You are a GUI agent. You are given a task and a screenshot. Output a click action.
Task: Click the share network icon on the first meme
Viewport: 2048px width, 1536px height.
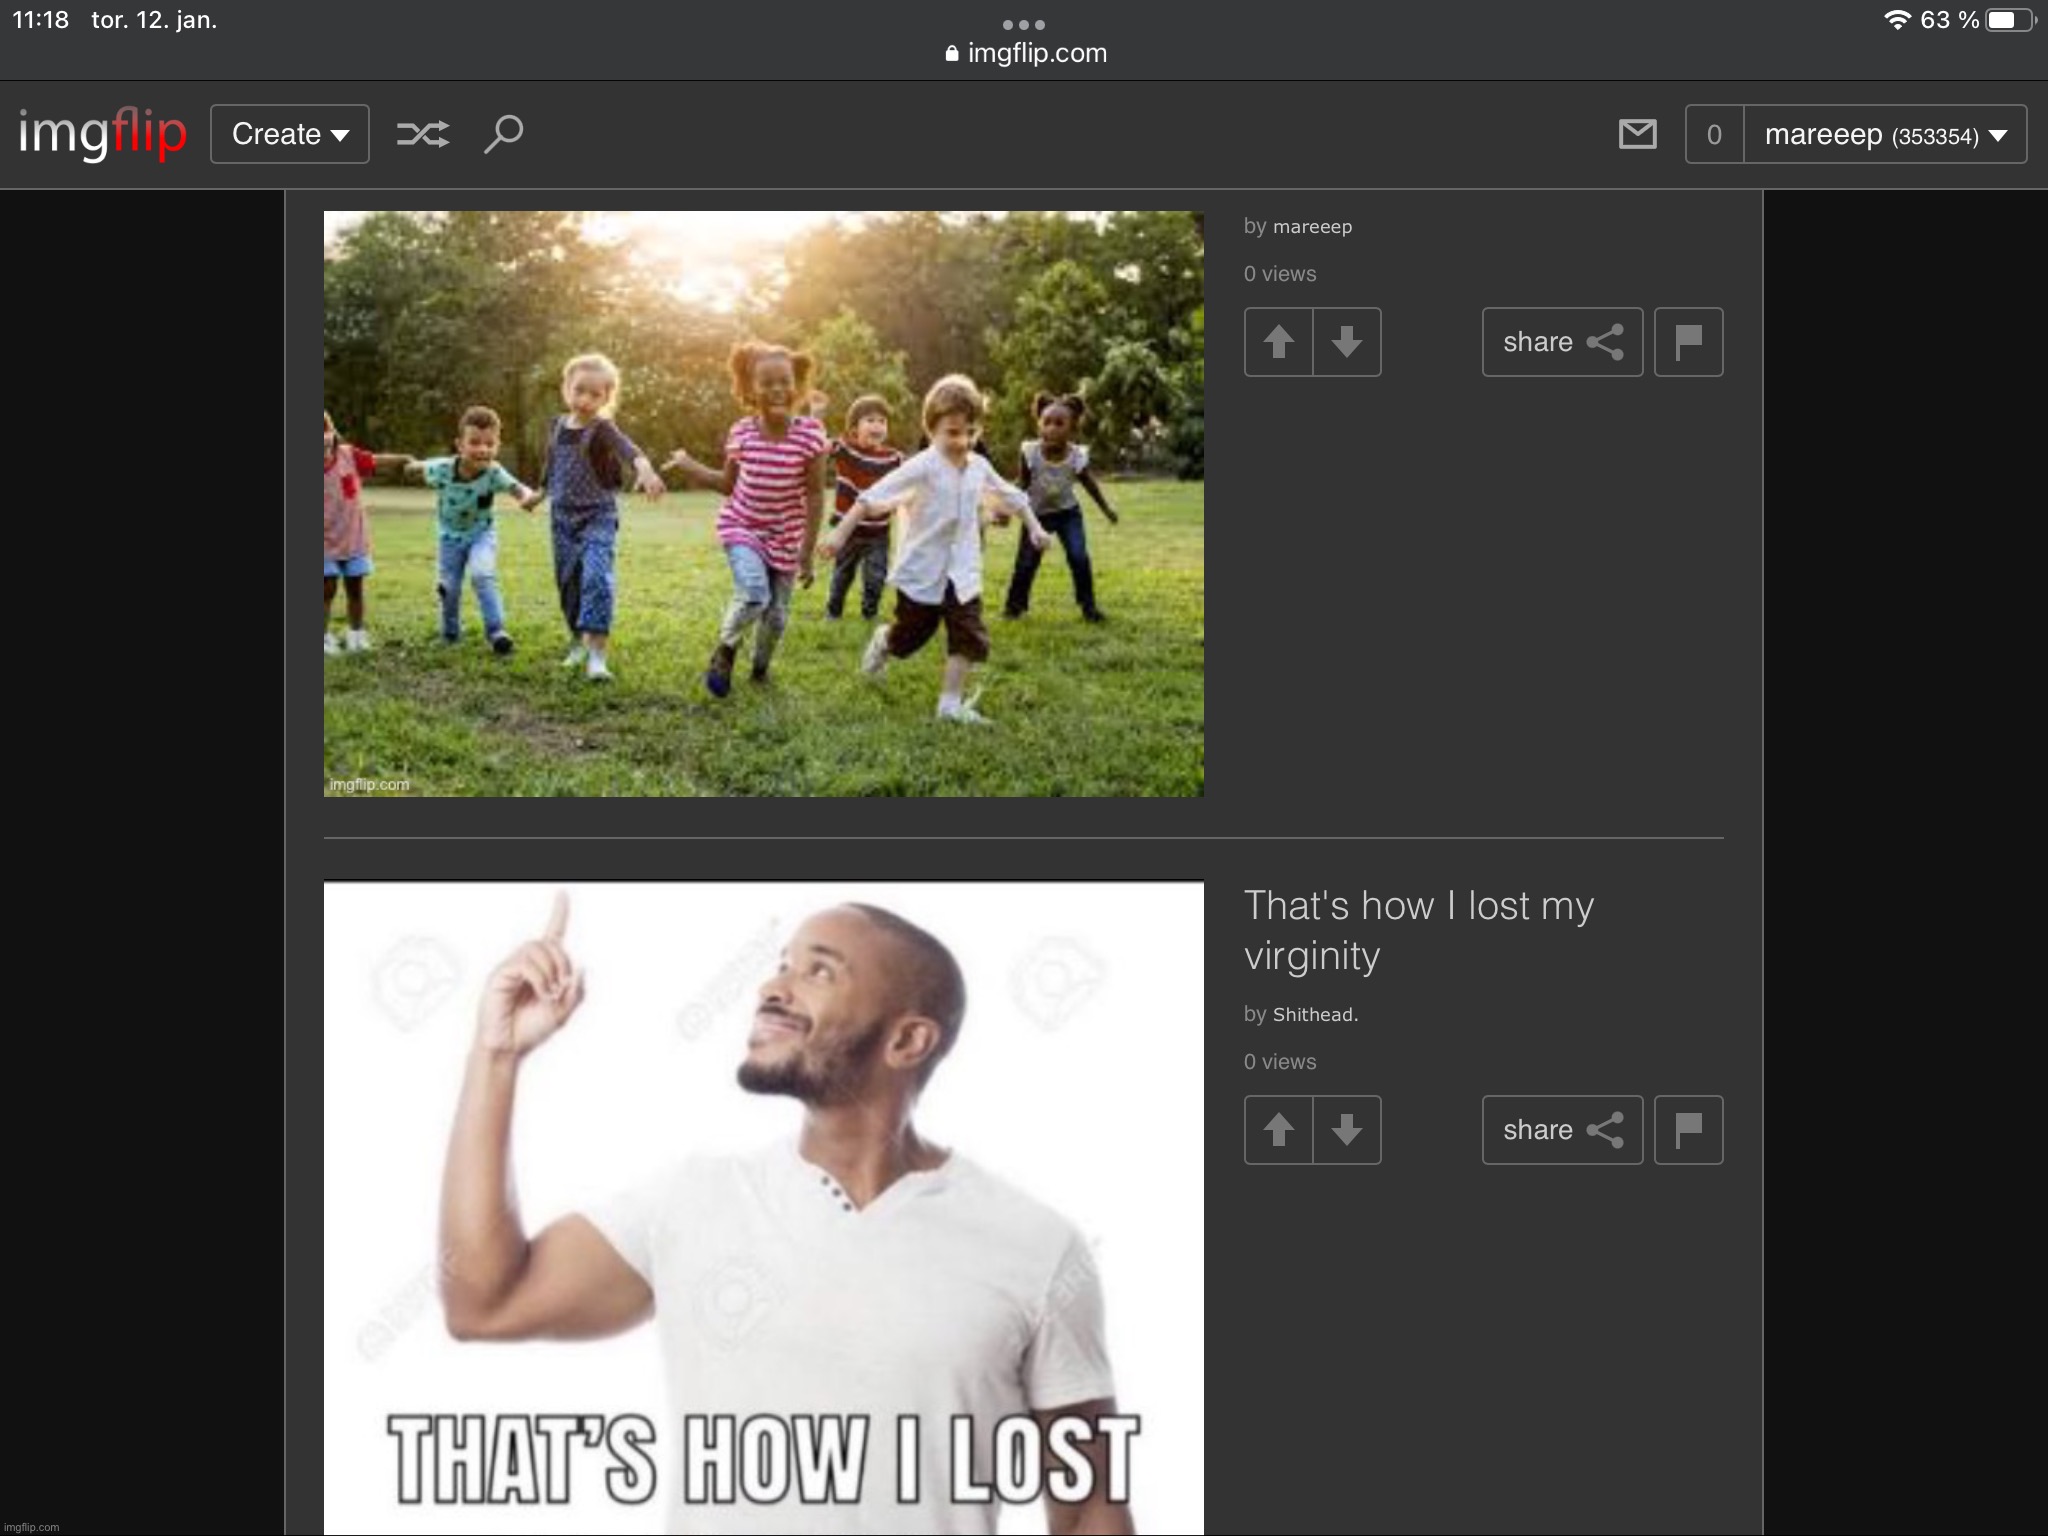coord(1607,342)
